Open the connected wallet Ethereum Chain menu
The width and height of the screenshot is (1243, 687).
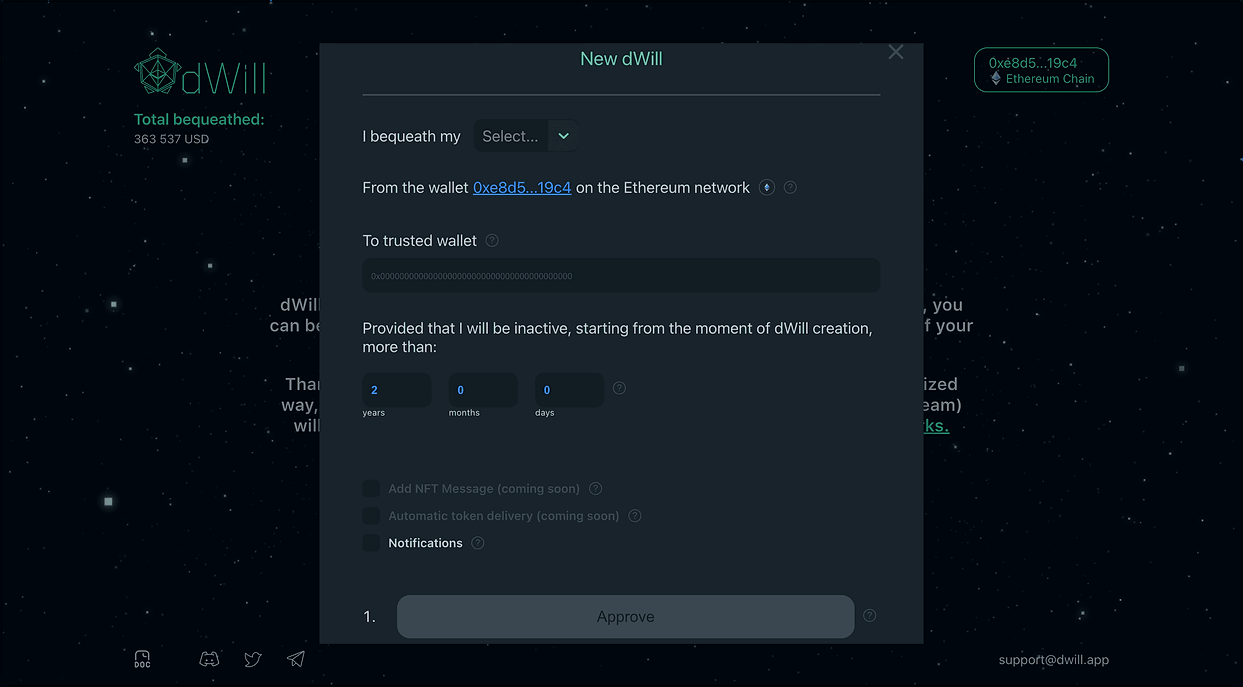(1041, 70)
